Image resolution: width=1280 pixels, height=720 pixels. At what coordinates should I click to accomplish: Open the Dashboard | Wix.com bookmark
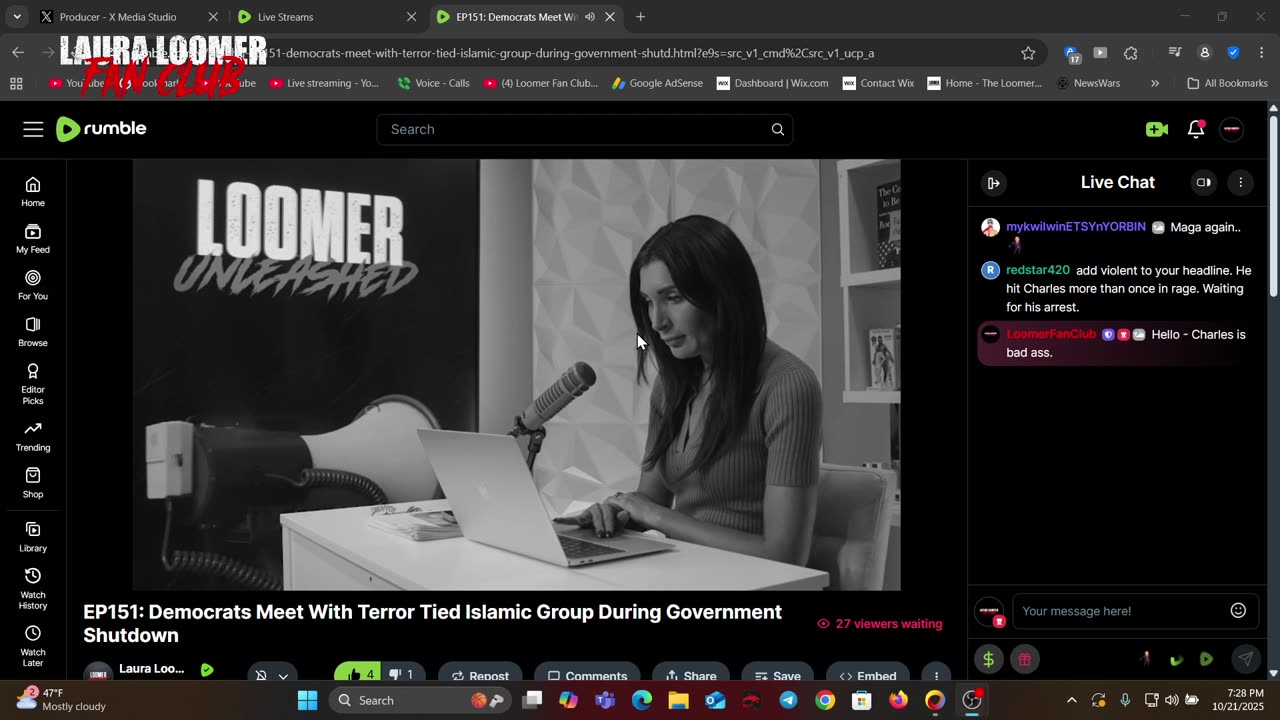click(773, 83)
